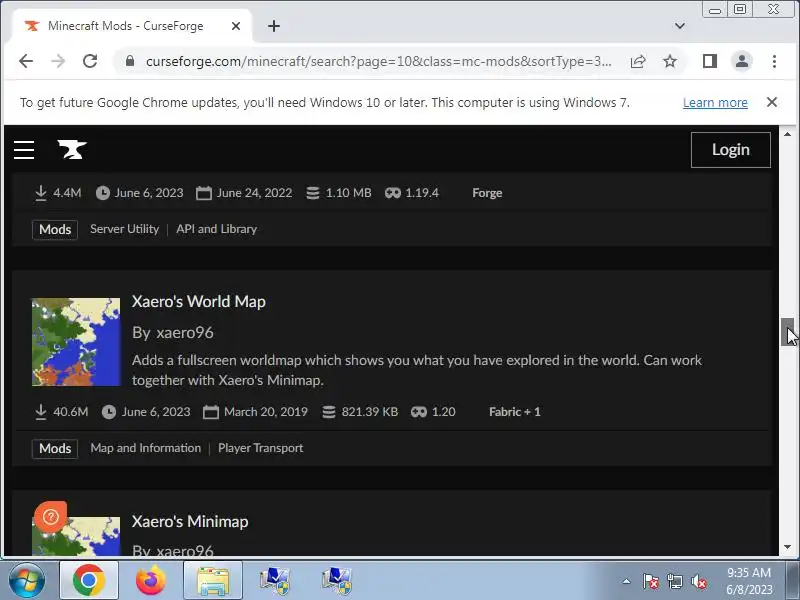Click the Xaero's Minimap thumbnail
Image resolution: width=800 pixels, height=600 pixels.
point(76,536)
